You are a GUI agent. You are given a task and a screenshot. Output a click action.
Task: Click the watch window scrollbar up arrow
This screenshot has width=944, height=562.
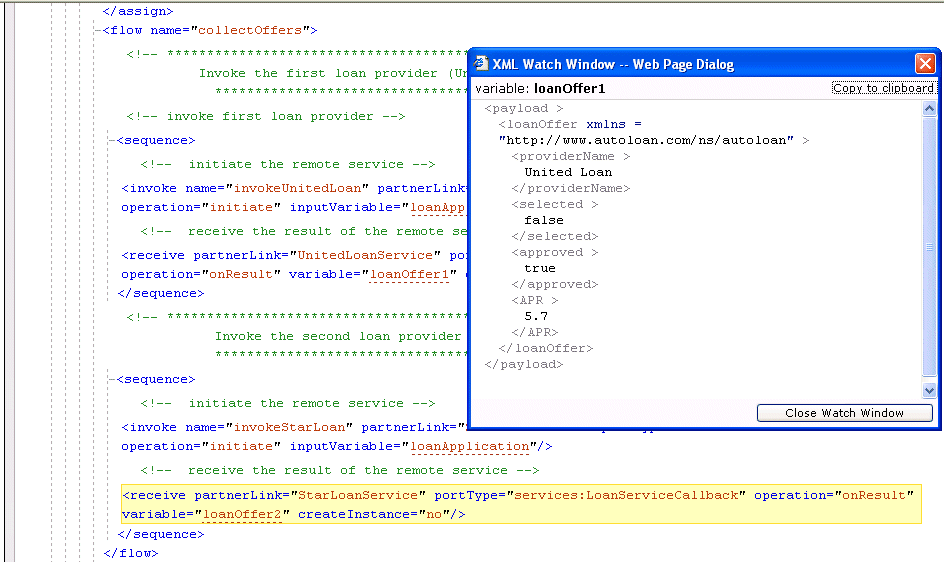point(929,108)
